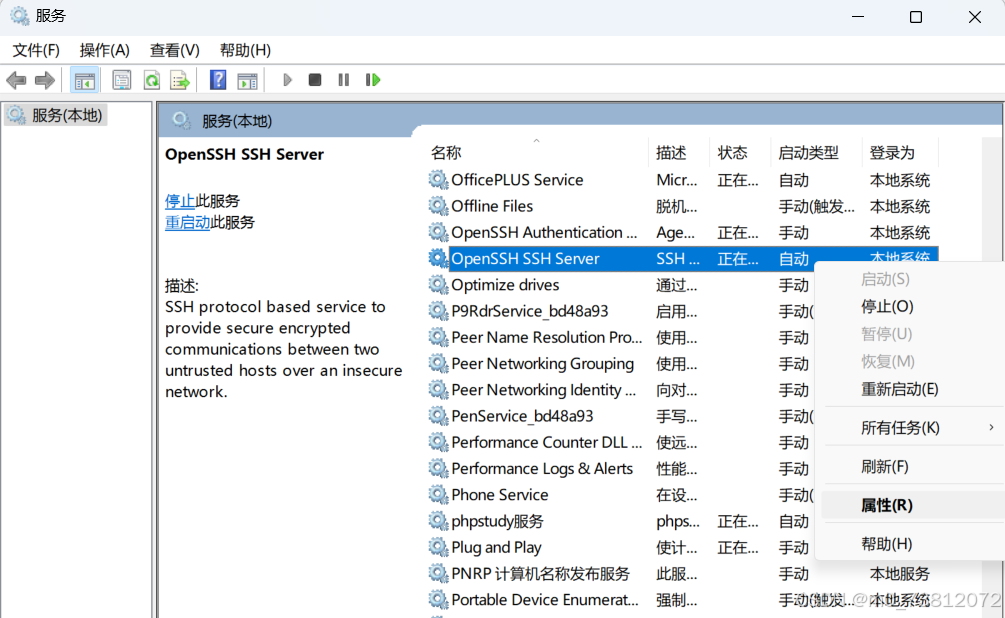
Task: Choose 属性(R) from the context menu
Action: pyautogui.click(x=886, y=506)
